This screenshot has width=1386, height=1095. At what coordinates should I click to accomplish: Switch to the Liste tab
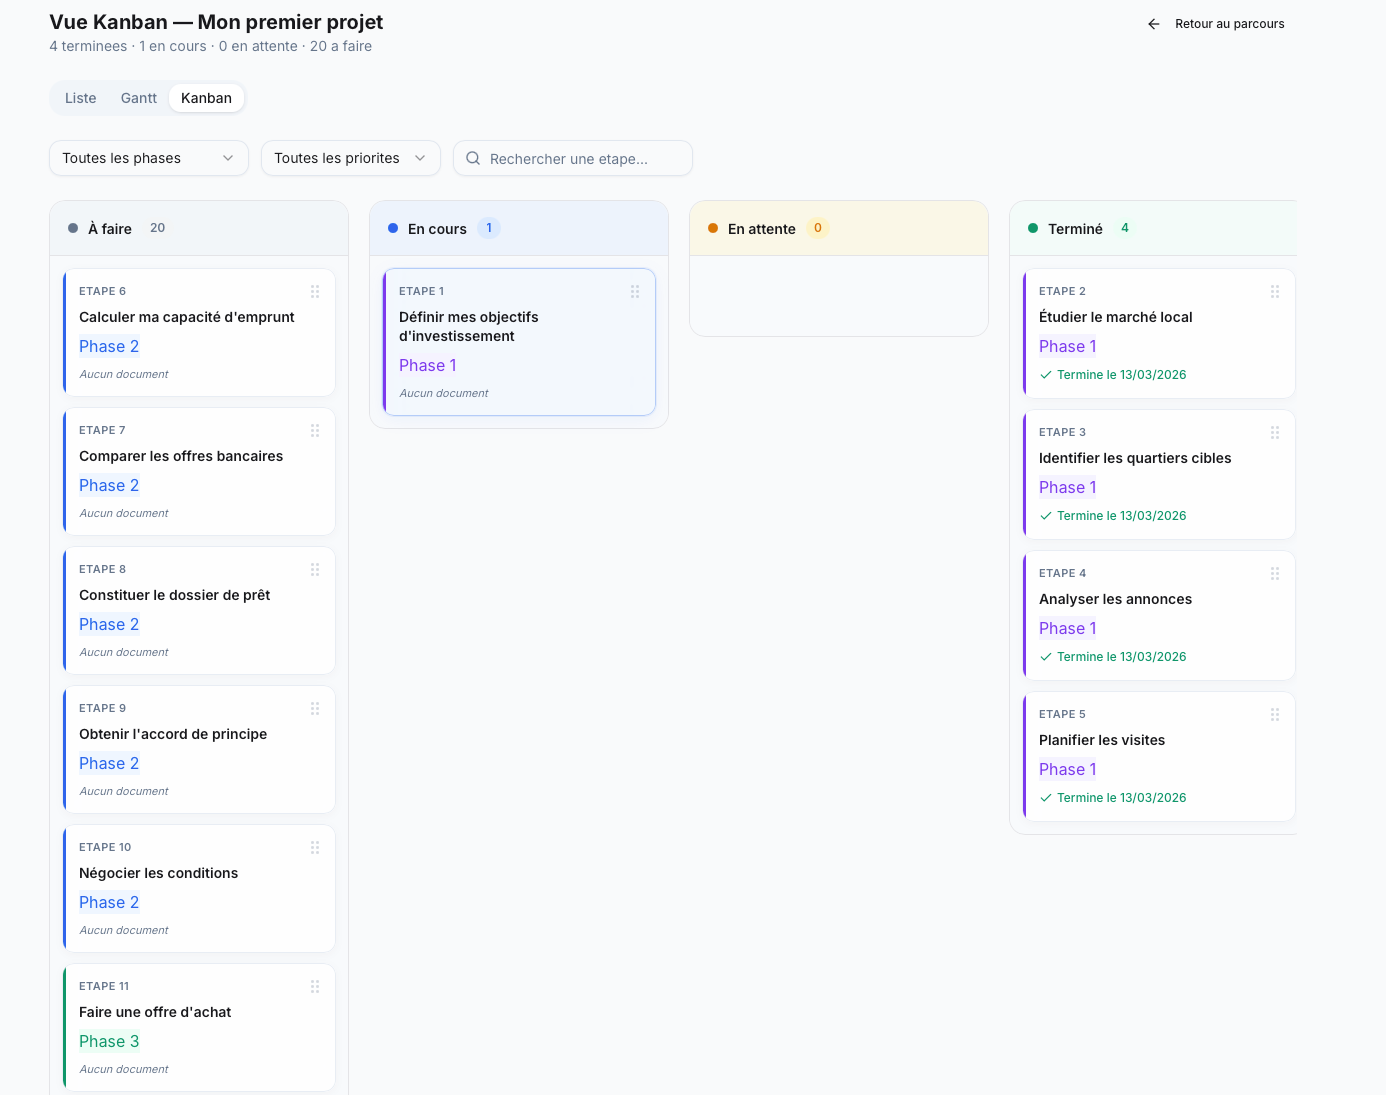80,97
